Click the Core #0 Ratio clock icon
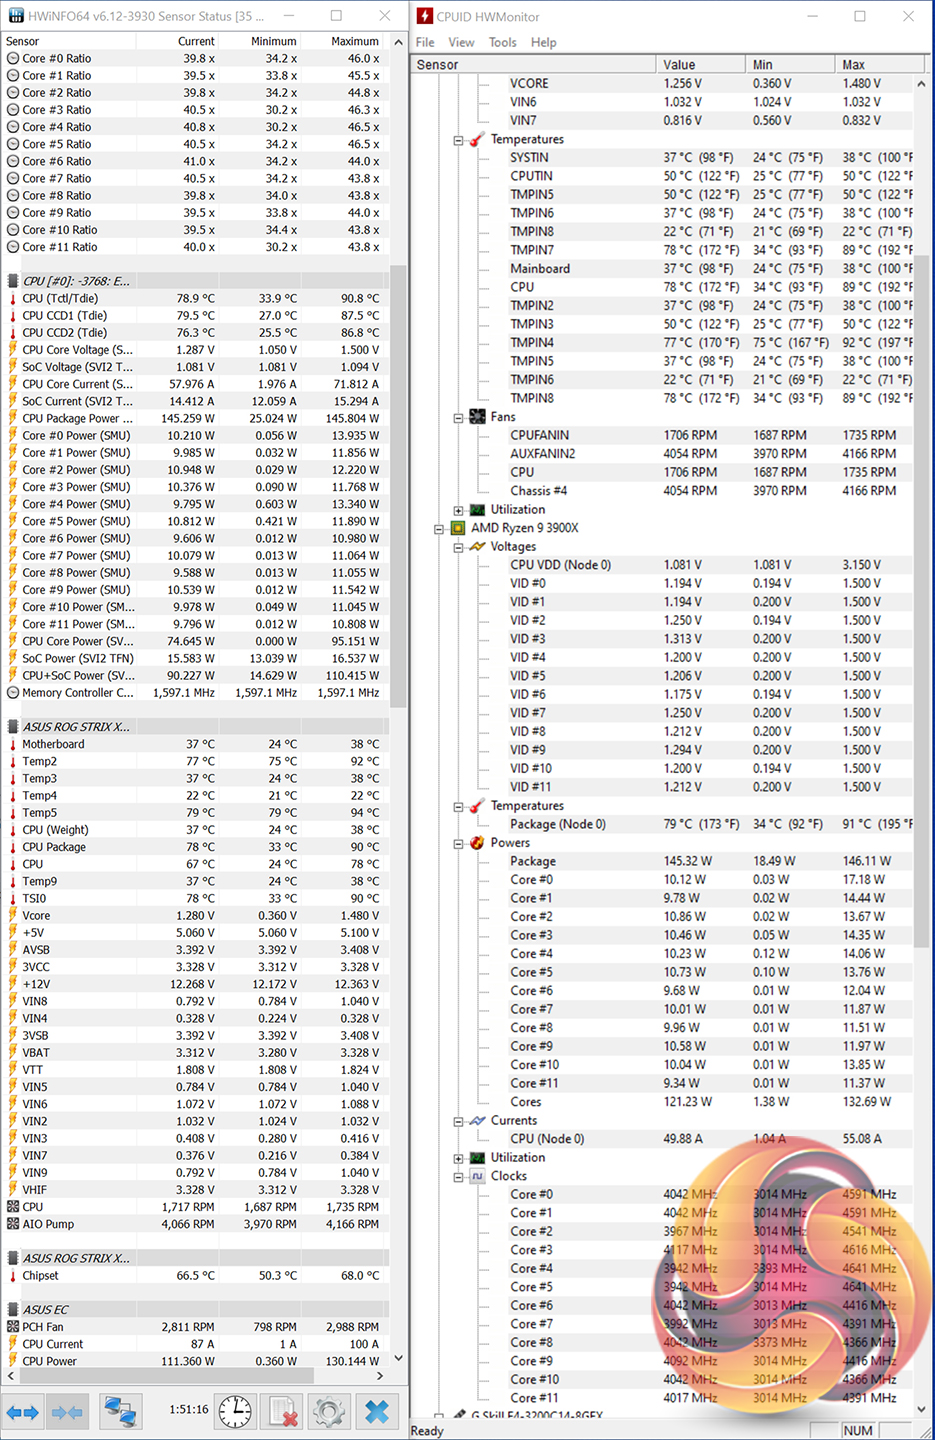Image resolution: width=935 pixels, height=1440 pixels. click(x=13, y=59)
